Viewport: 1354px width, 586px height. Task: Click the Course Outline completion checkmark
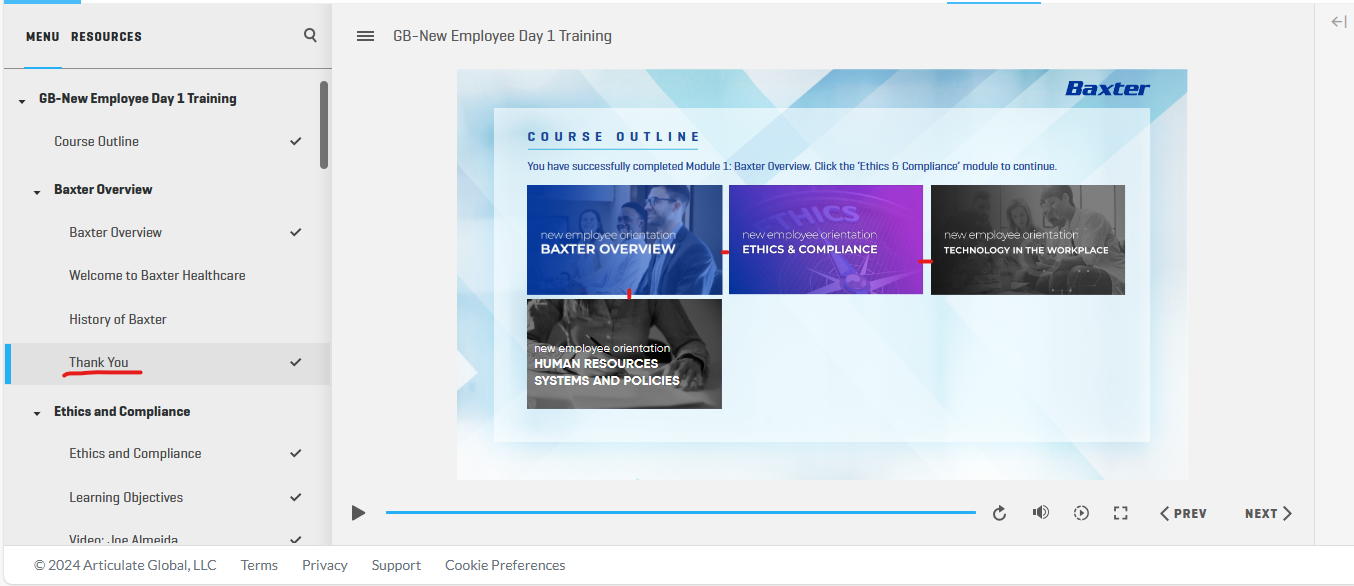tap(295, 141)
